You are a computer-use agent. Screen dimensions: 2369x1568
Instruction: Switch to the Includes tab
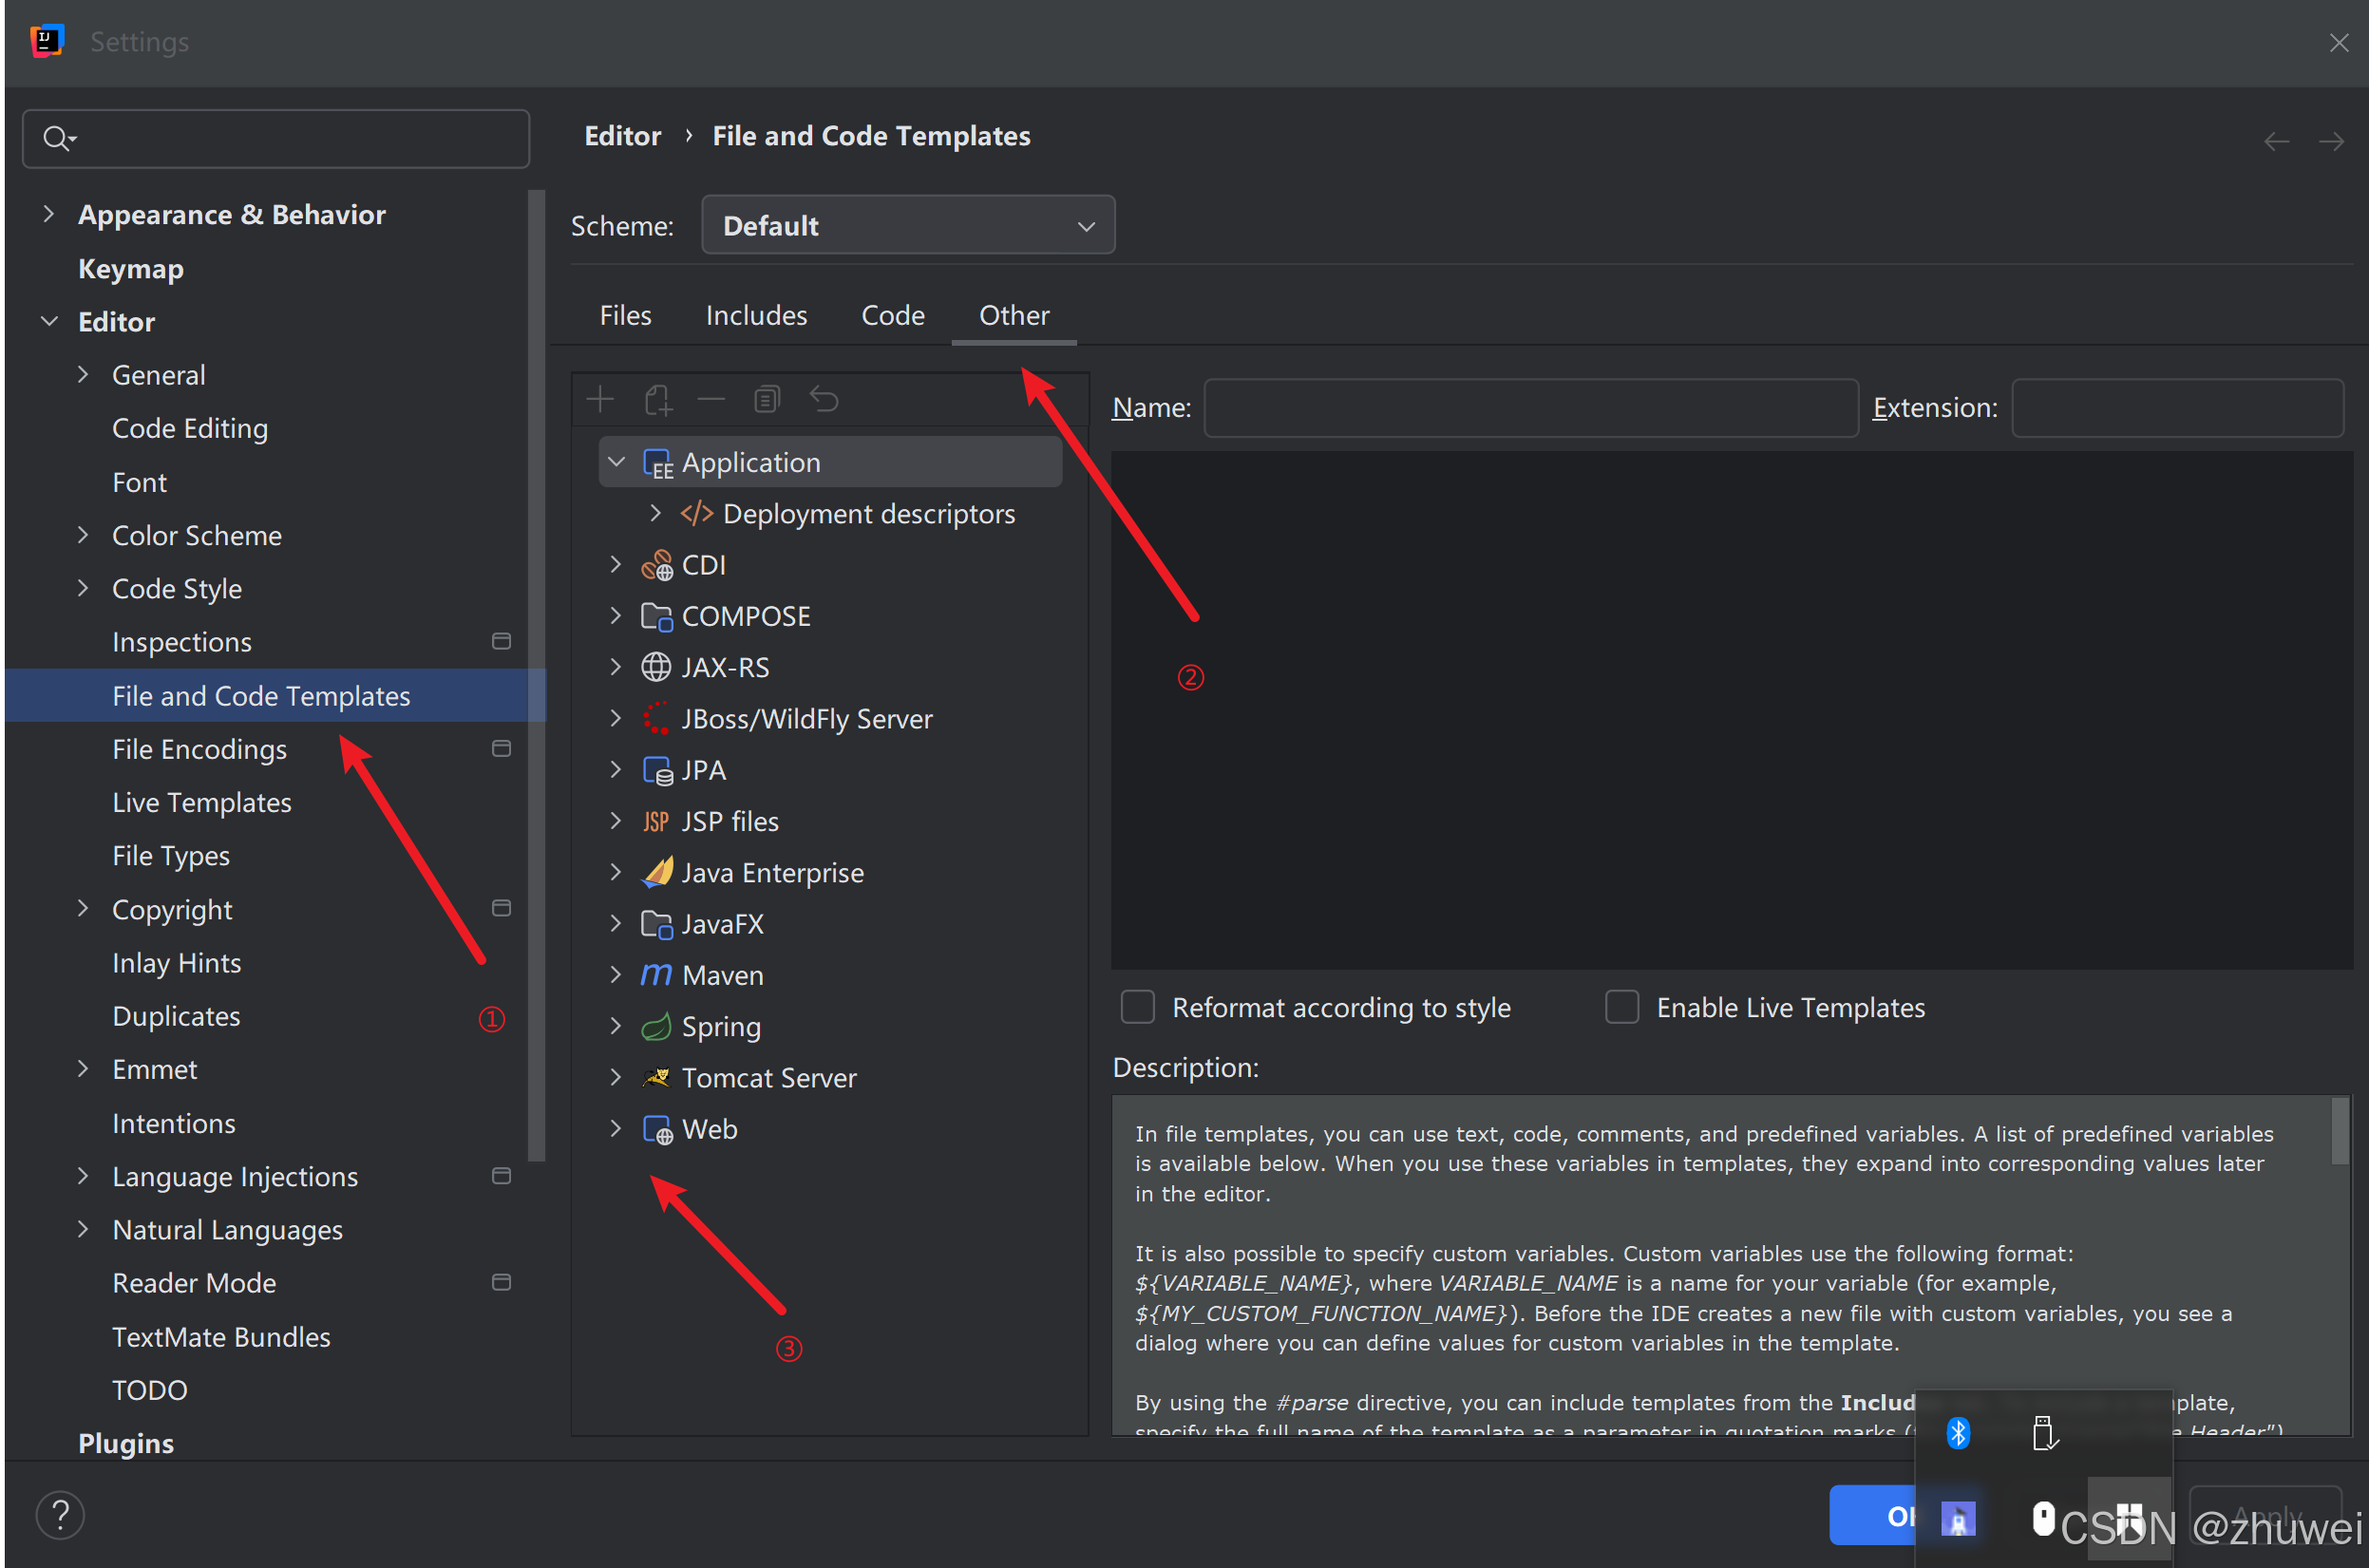[x=756, y=315]
